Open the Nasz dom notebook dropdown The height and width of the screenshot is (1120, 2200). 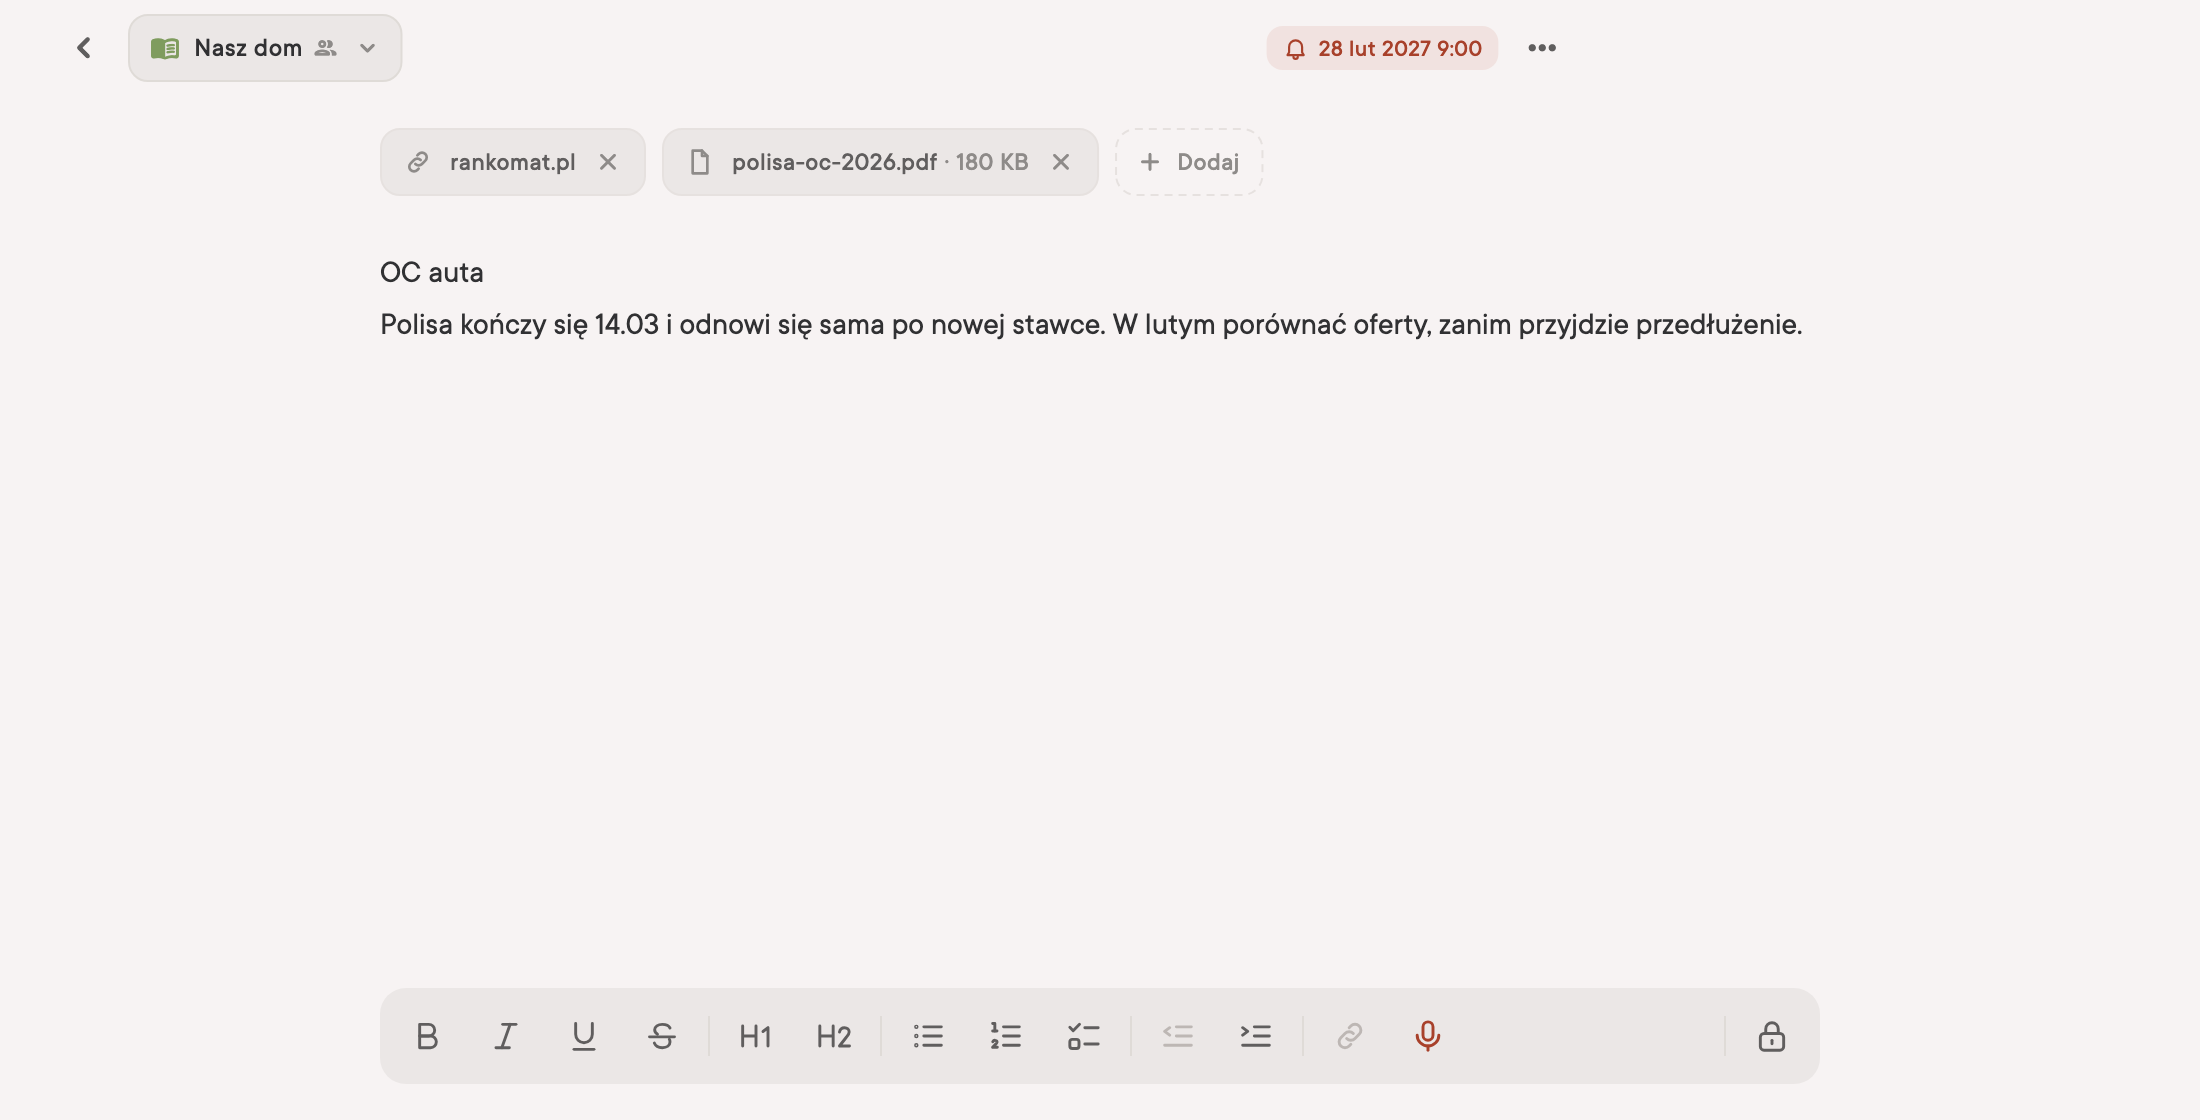[x=265, y=48]
